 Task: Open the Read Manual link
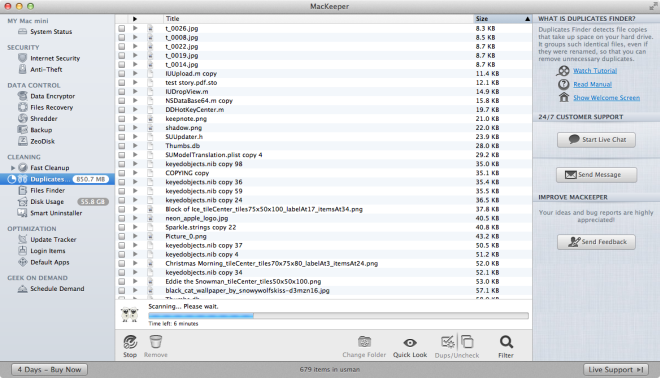click(592, 84)
